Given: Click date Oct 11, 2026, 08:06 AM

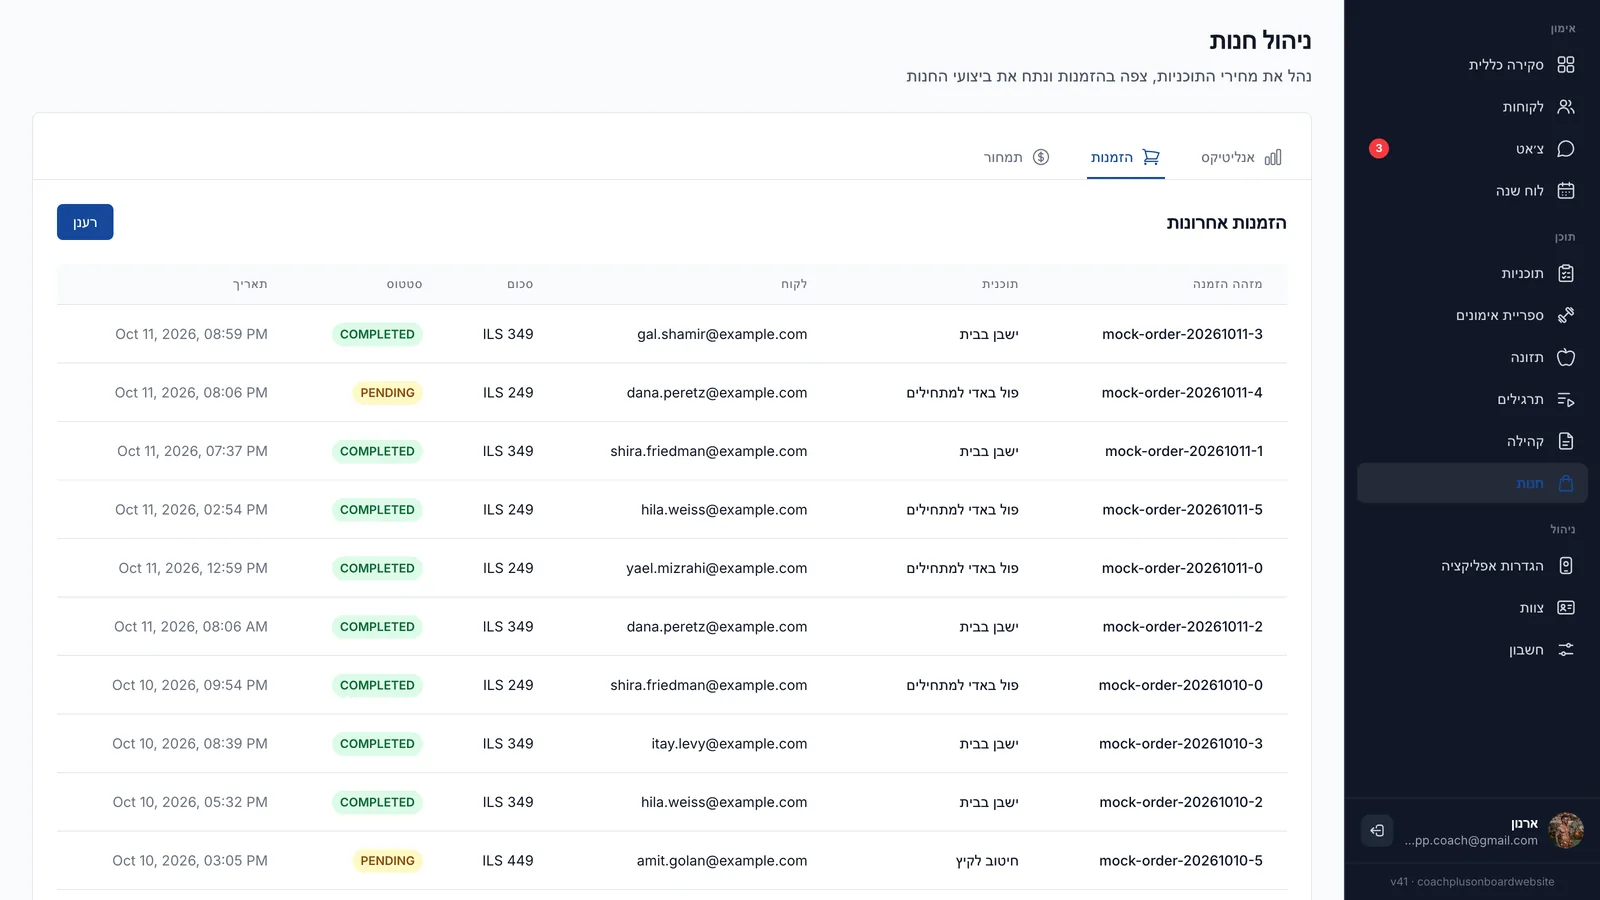Looking at the screenshot, I should point(191,627).
